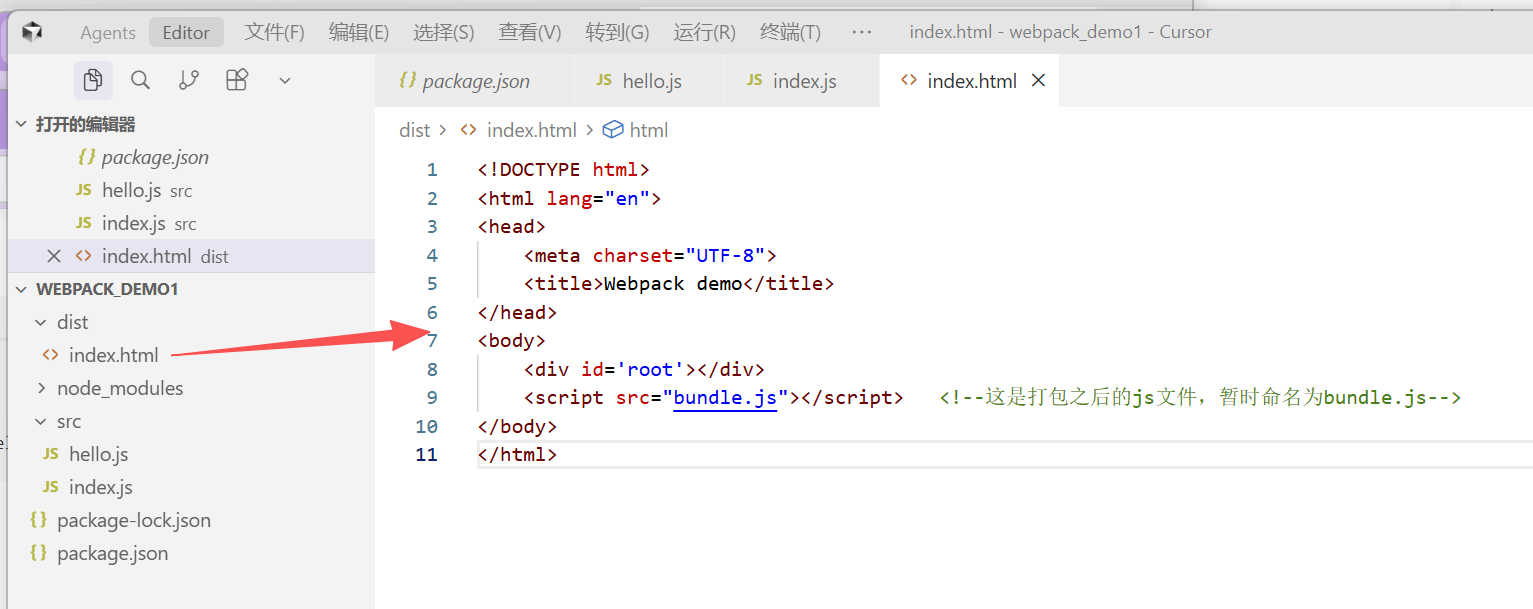1533x609 pixels.
Task: Open the 运行(R) menu
Action: tap(704, 32)
